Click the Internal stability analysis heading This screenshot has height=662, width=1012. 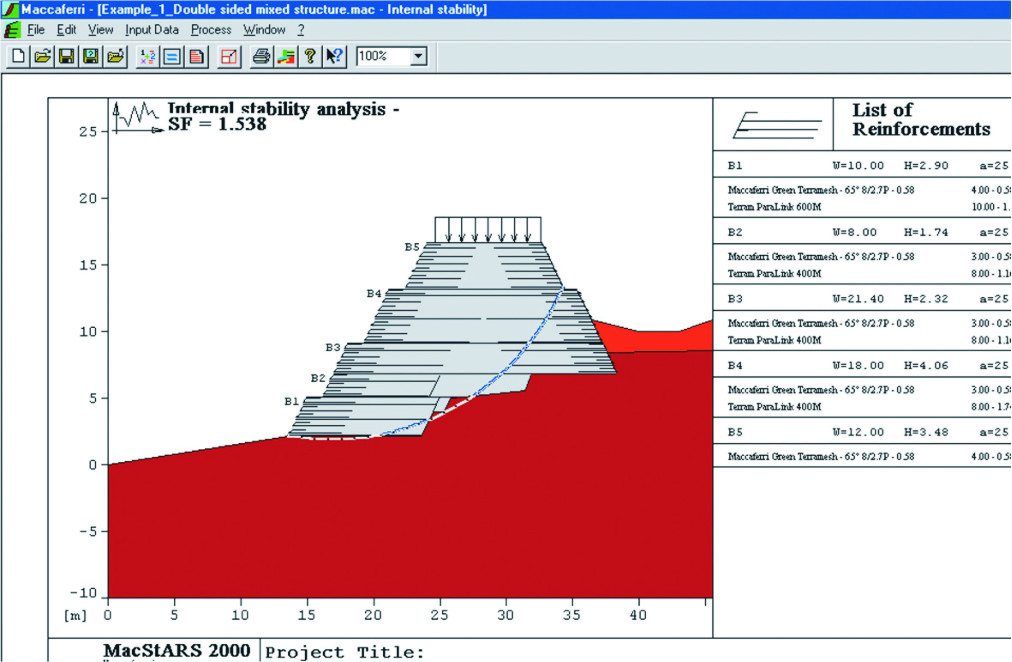point(283,108)
